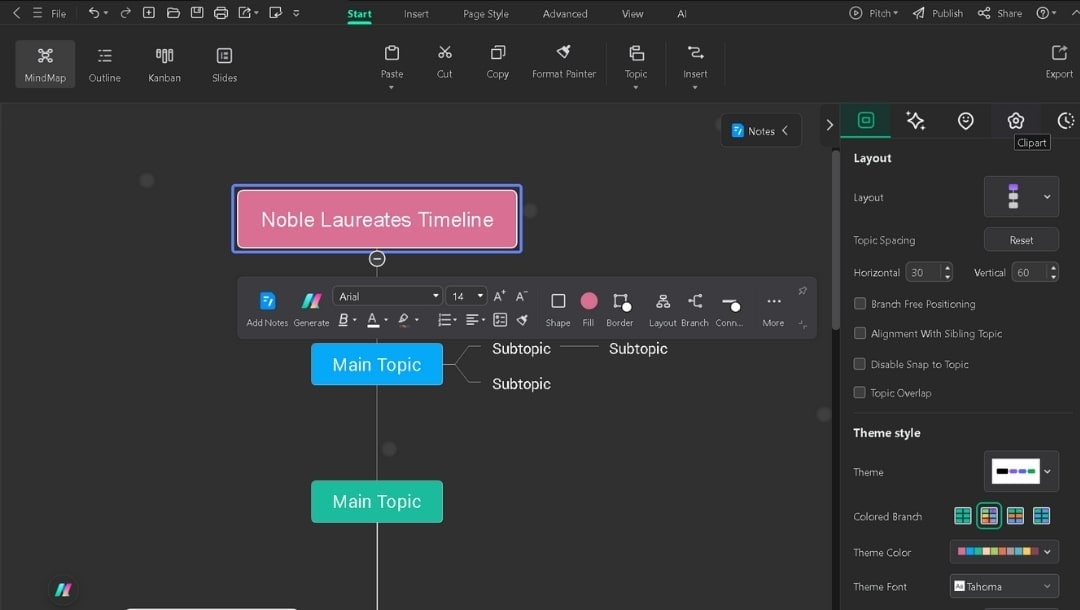
Task: Save the document icon
Action: click(197, 12)
